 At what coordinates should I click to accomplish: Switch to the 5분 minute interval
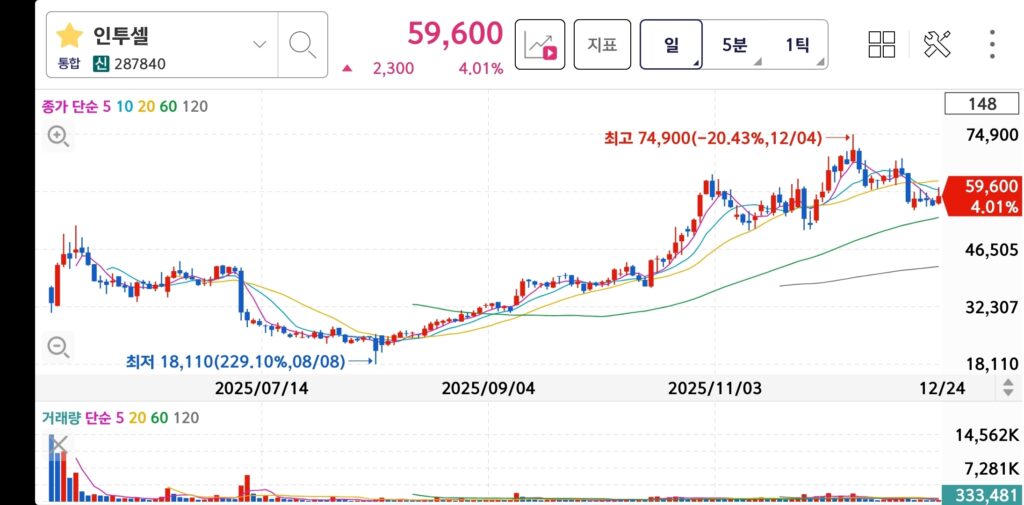(x=734, y=45)
